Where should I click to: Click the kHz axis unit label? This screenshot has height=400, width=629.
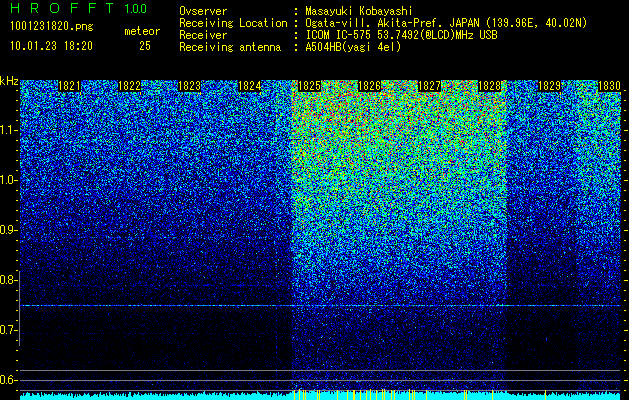coord(9,81)
